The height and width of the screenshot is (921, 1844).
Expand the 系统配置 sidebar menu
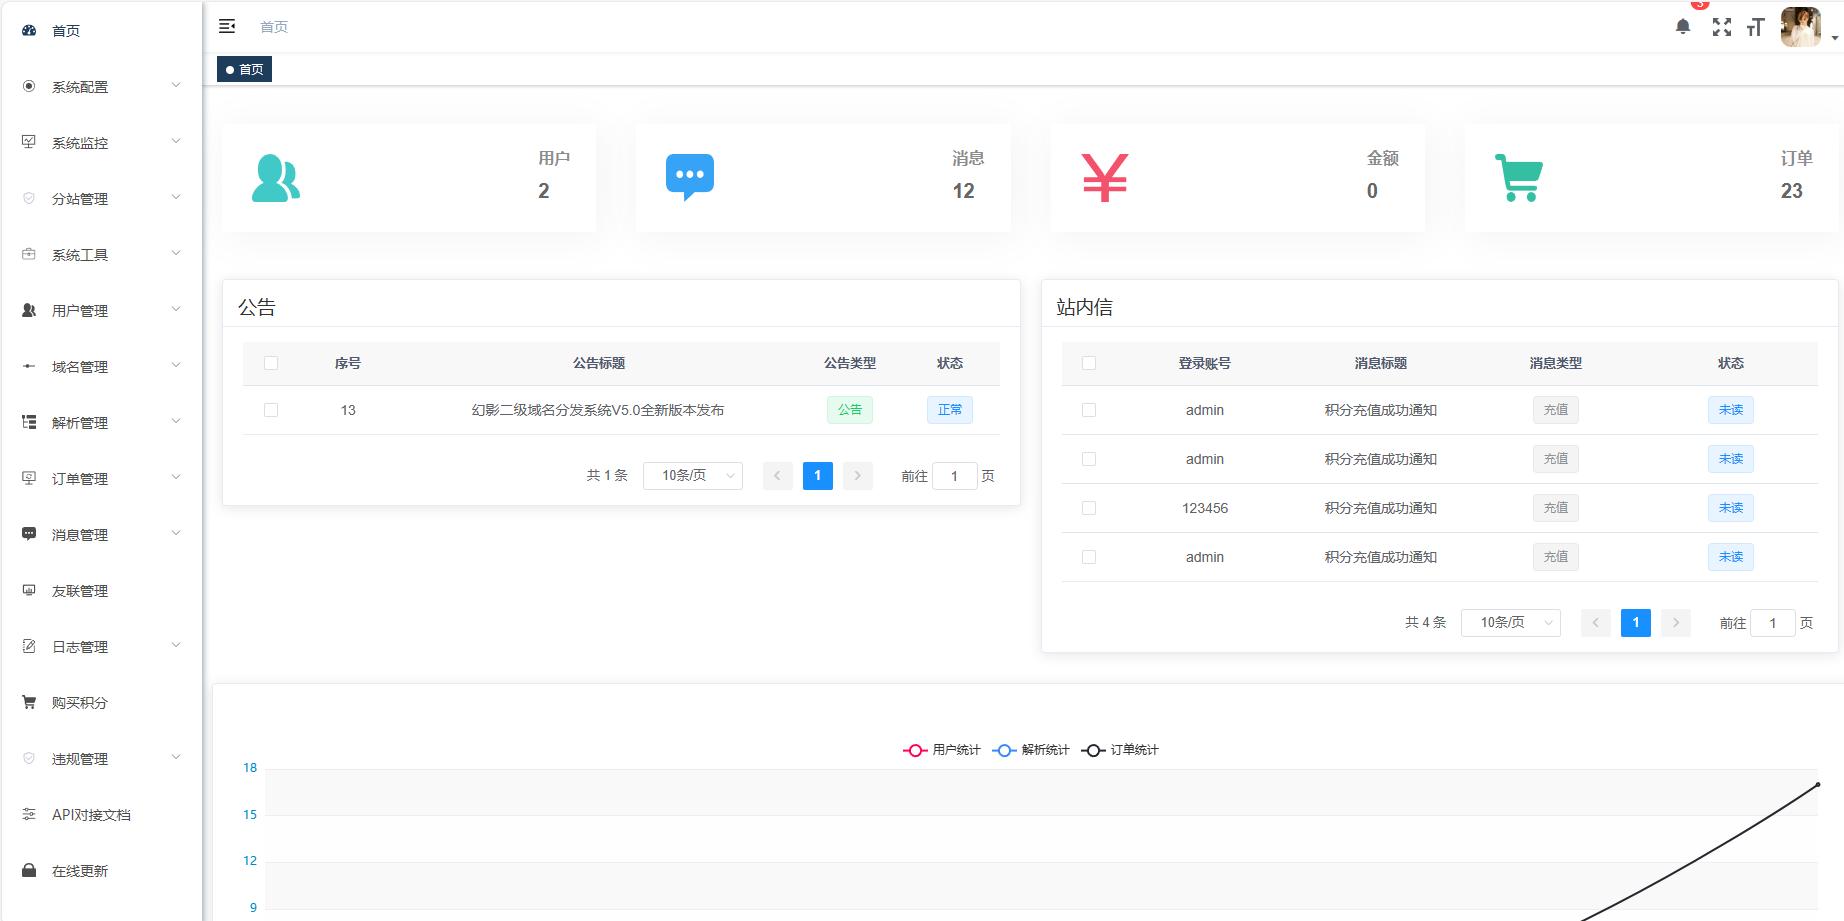tap(100, 87)
